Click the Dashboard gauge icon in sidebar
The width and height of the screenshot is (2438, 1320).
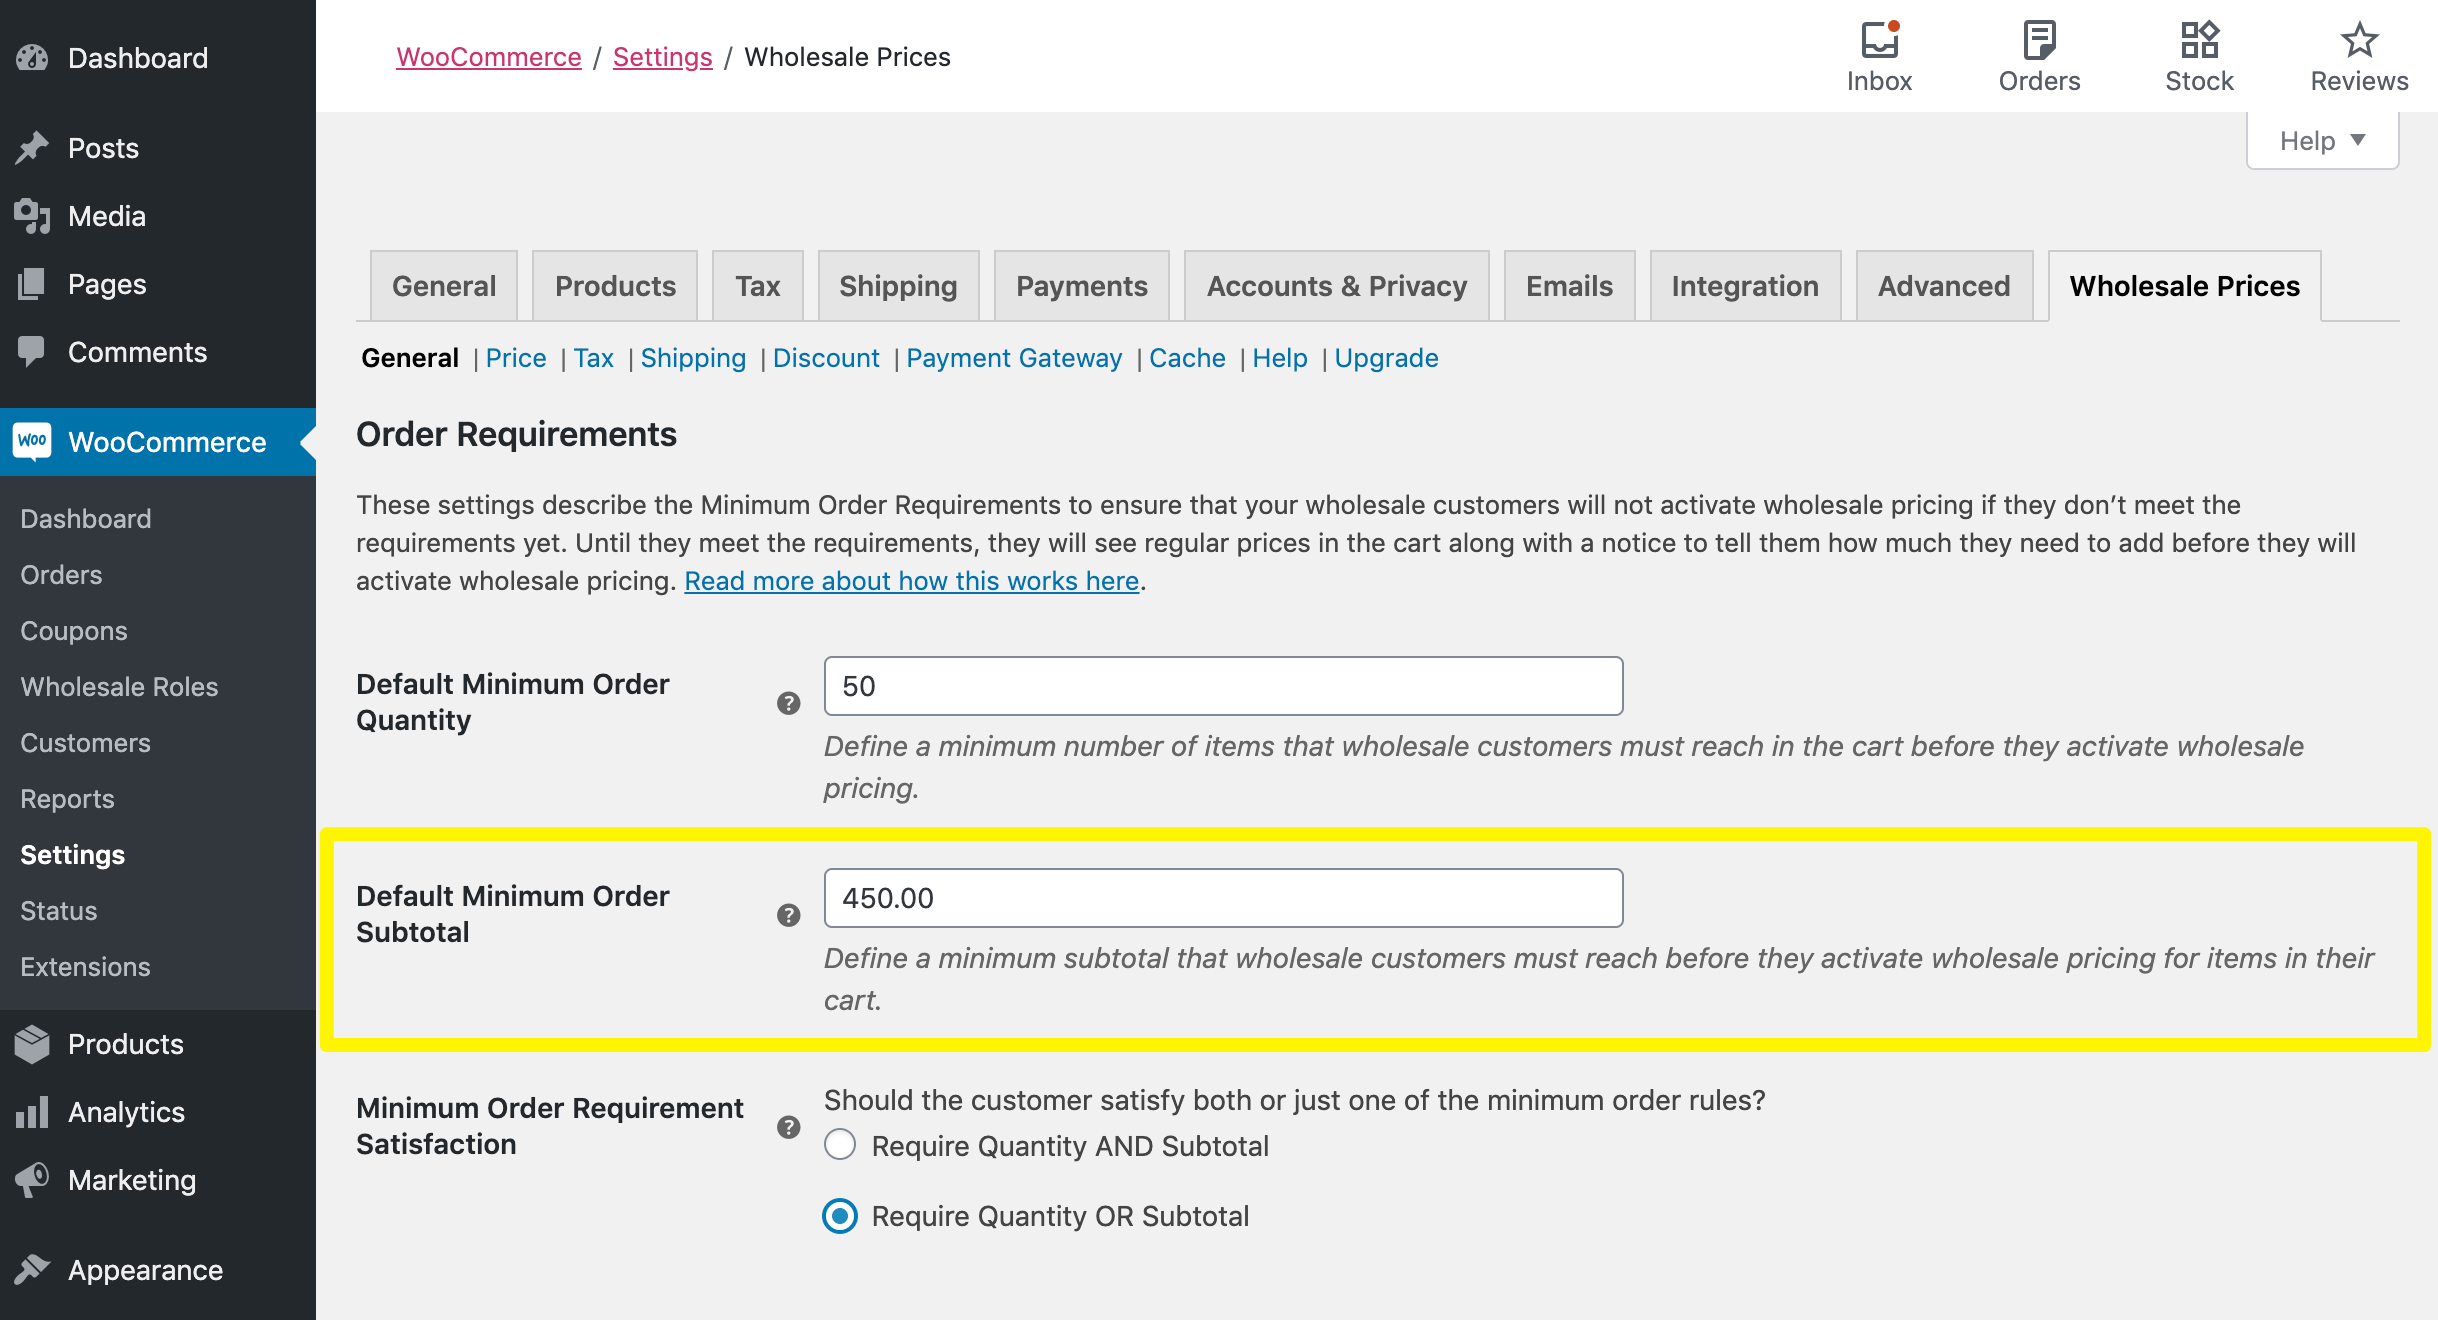click(x=32, y=58)
